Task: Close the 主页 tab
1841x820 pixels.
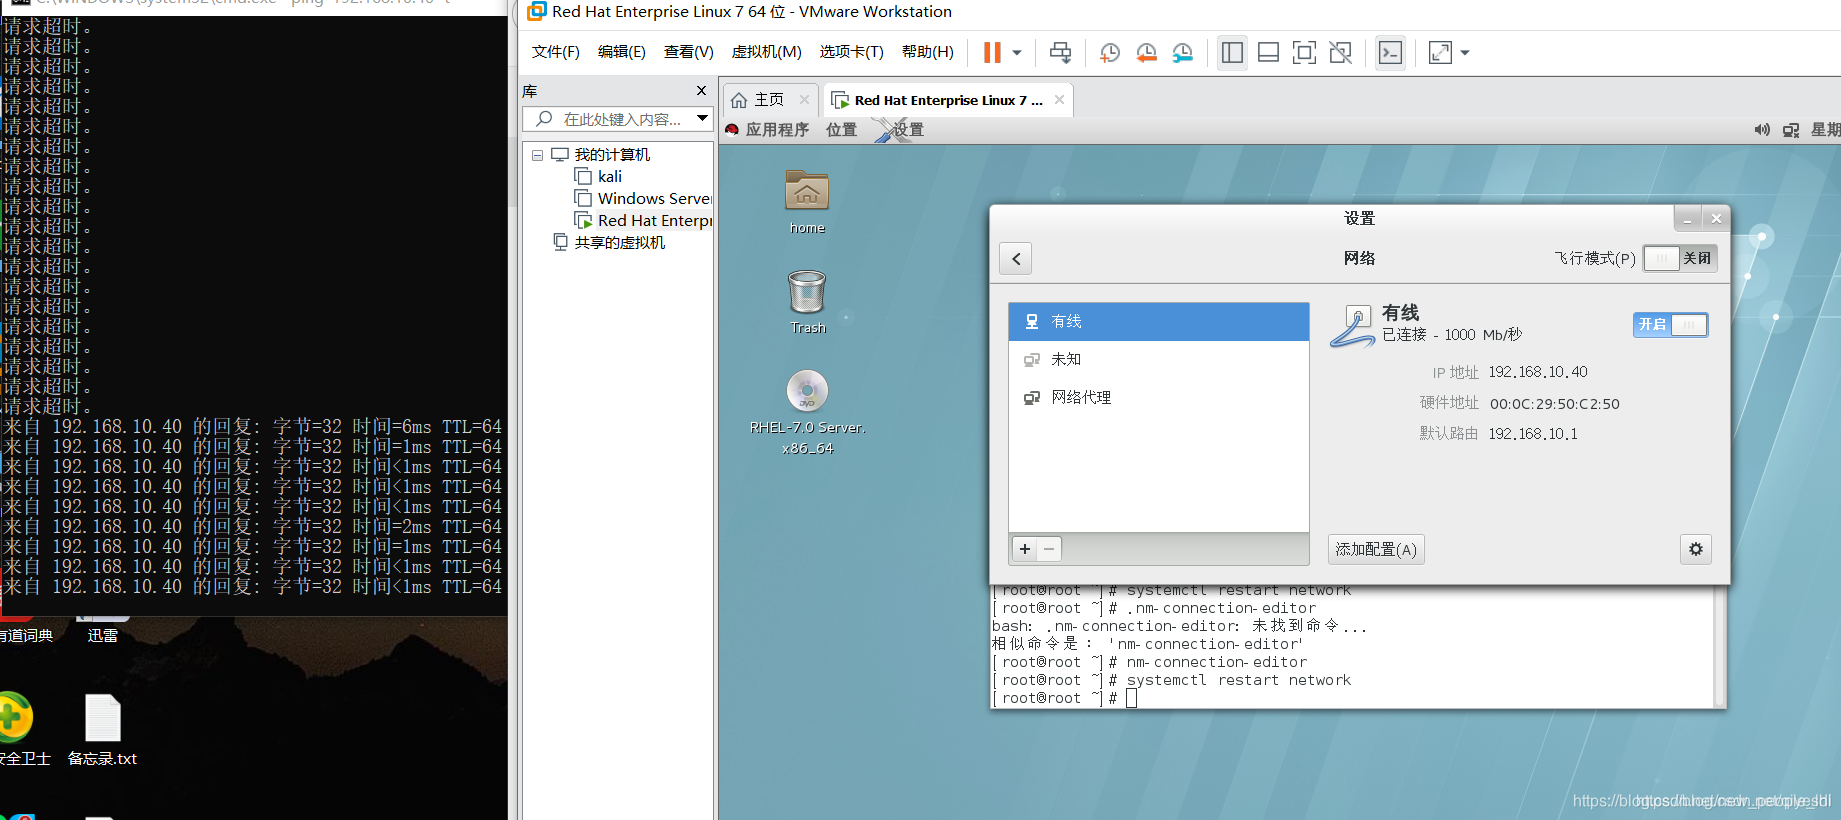Action: click(x=804, y=100)
